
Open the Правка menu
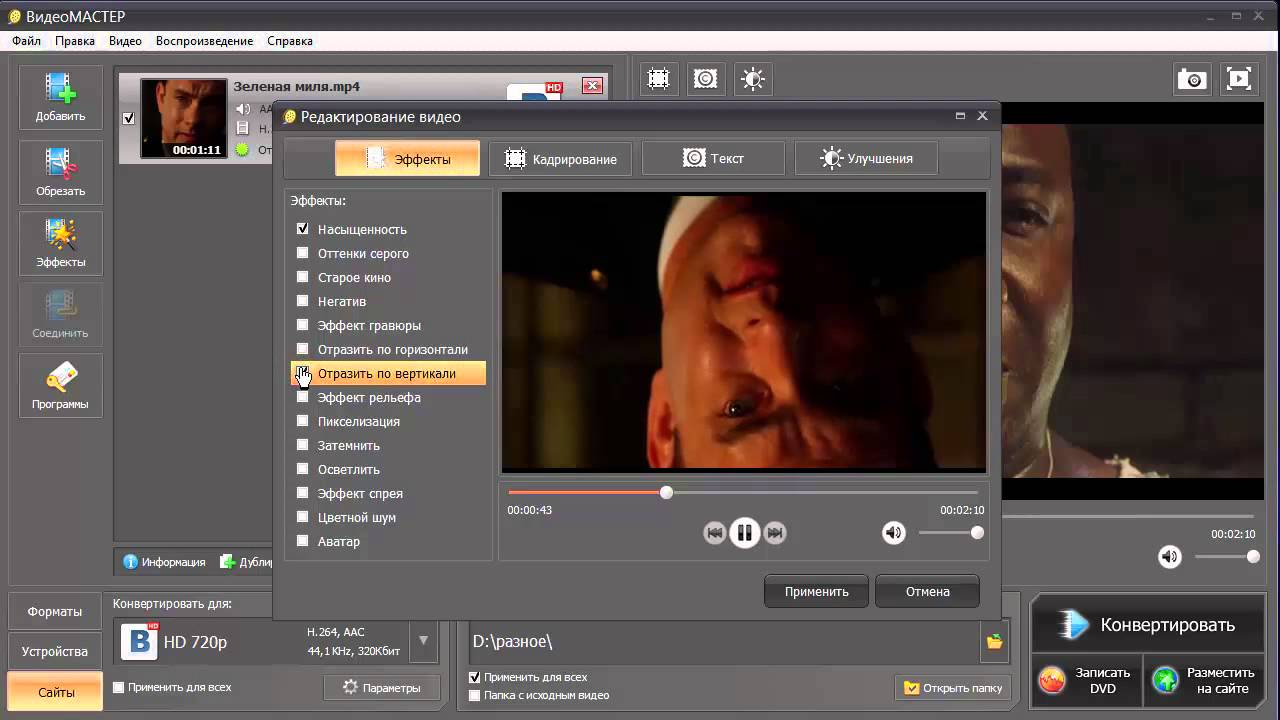[75, 41]
